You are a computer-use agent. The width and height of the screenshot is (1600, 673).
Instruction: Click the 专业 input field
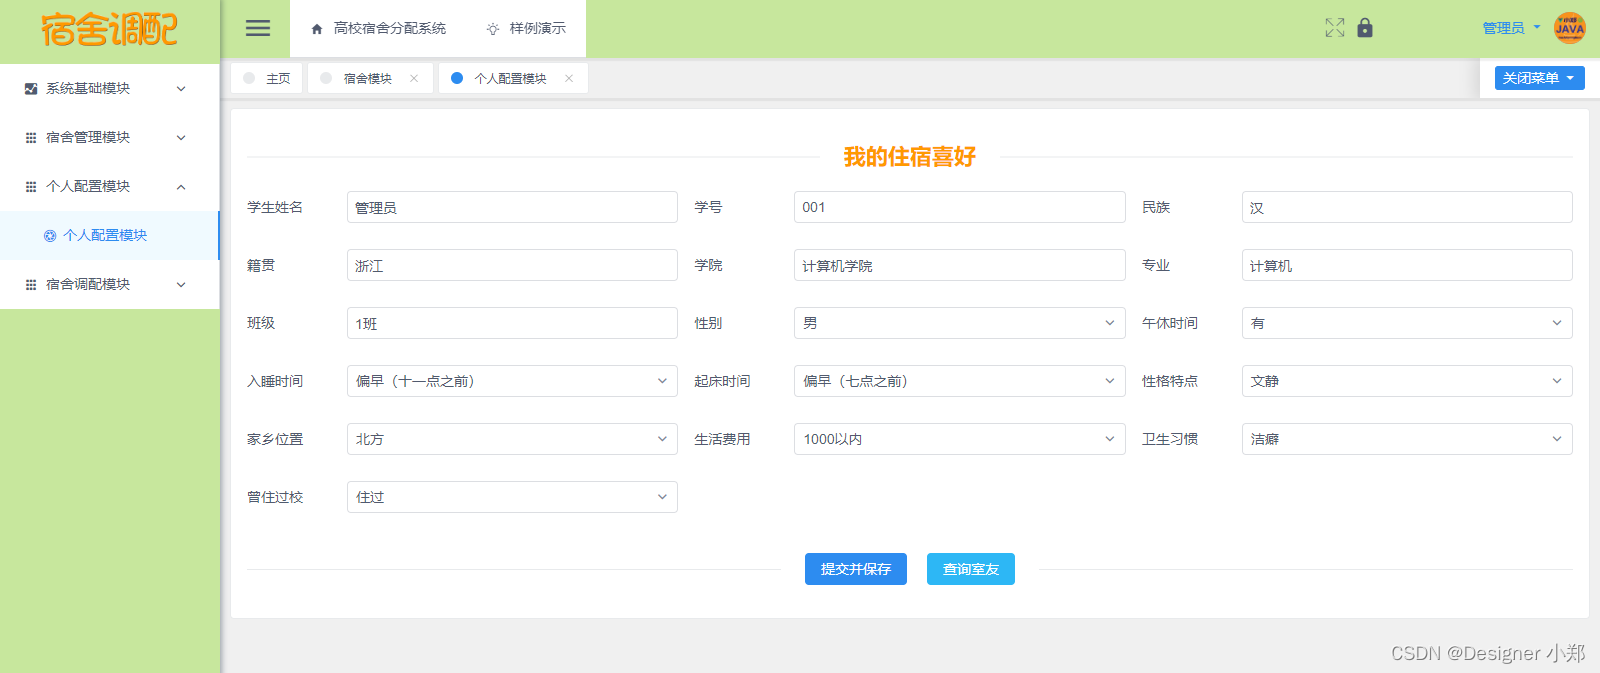tap(1407, 265)
